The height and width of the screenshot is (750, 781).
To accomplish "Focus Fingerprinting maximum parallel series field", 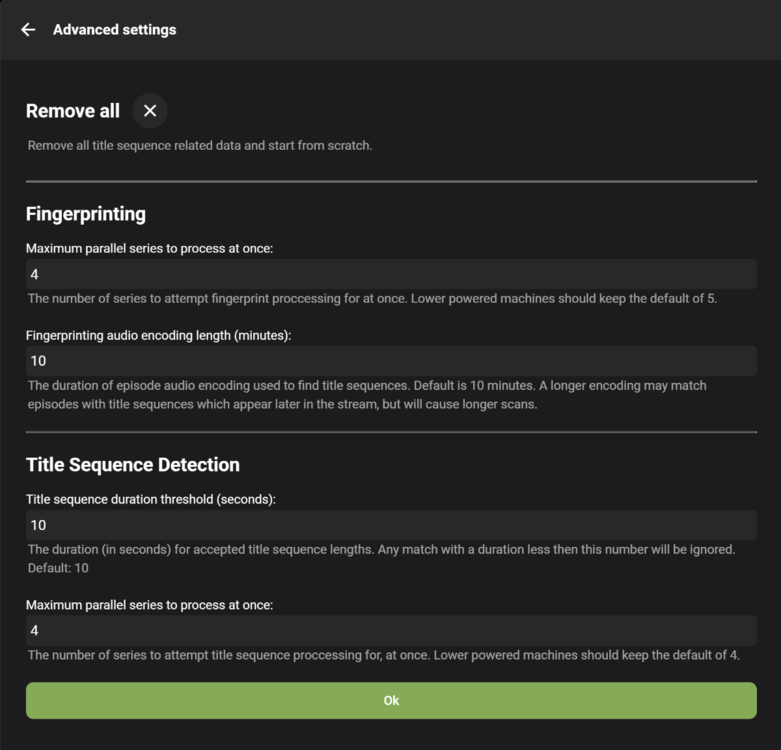I will pos(391,274).
